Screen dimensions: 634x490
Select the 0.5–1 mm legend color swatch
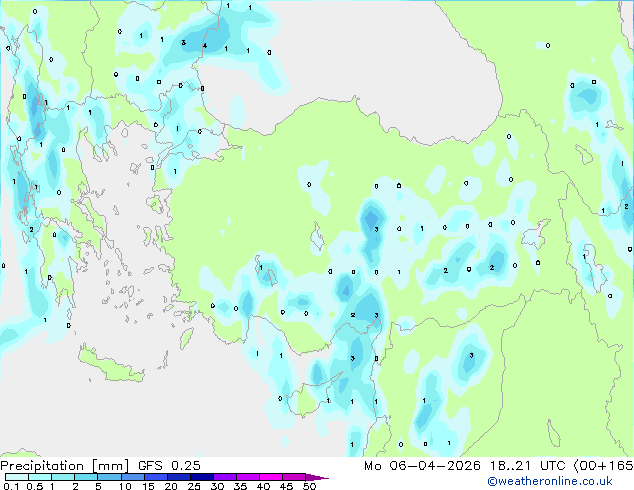(40, 477)
